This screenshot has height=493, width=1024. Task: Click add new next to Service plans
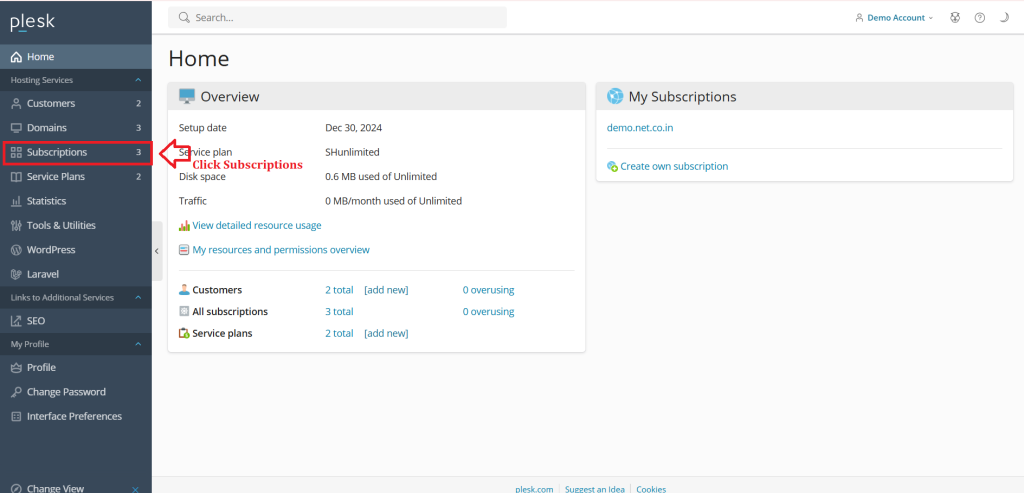coord(386,333)
